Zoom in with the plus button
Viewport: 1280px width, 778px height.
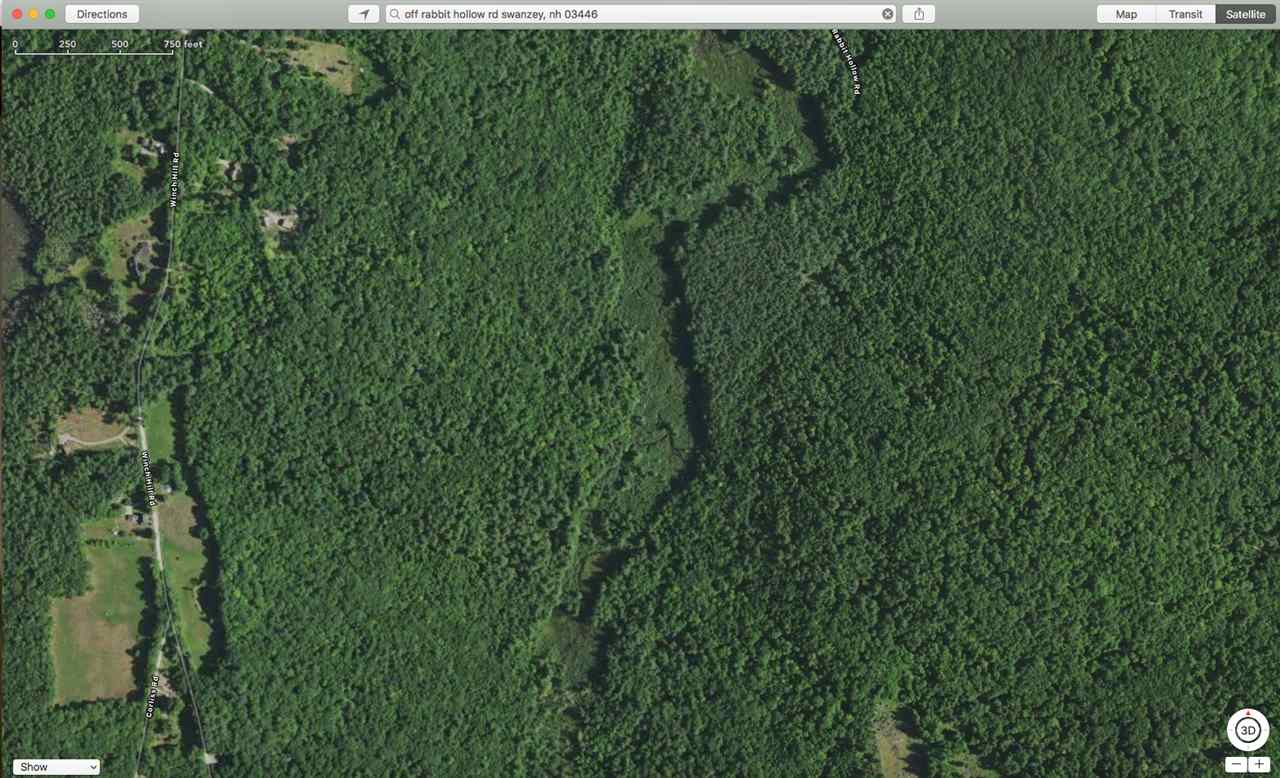tap(1259, 765)
